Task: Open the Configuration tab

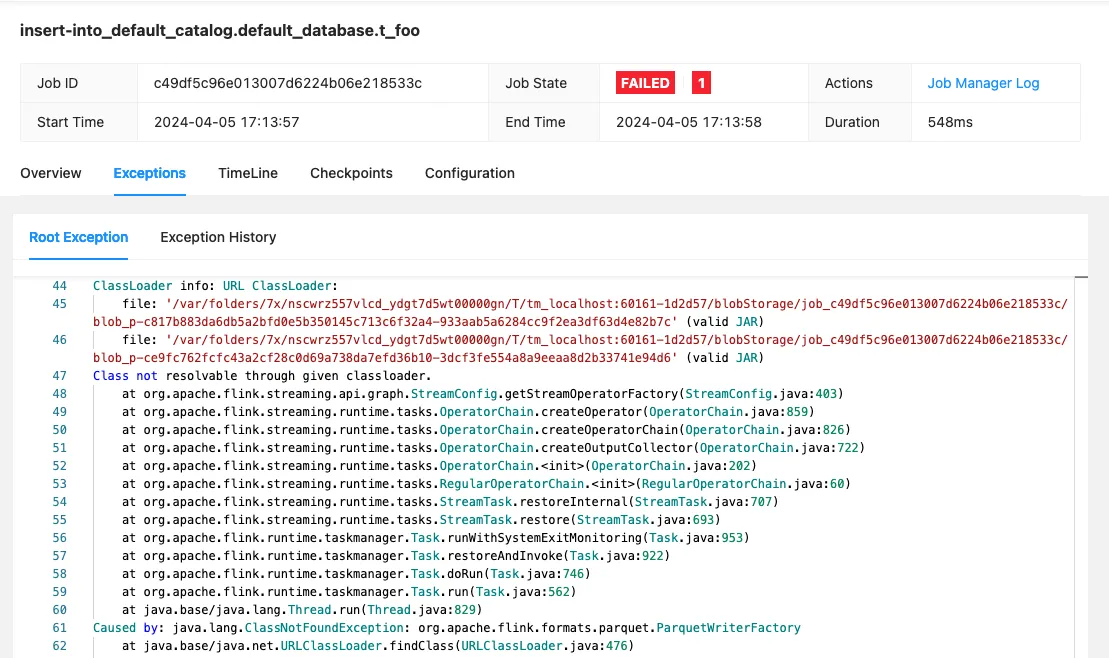Action: [x=469, y=173]
